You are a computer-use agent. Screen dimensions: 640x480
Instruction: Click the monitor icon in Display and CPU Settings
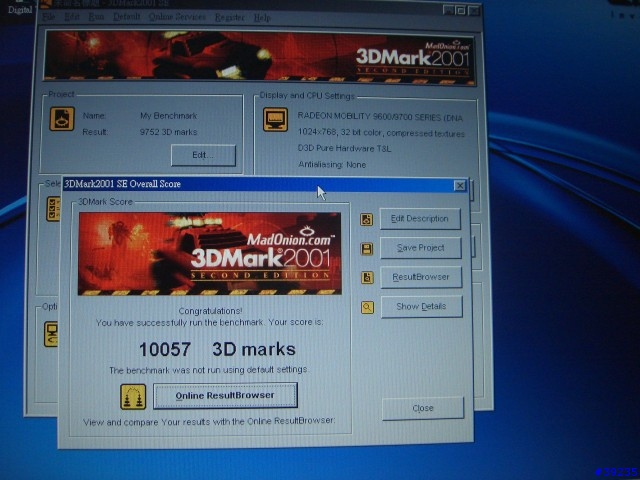point(275,119)
